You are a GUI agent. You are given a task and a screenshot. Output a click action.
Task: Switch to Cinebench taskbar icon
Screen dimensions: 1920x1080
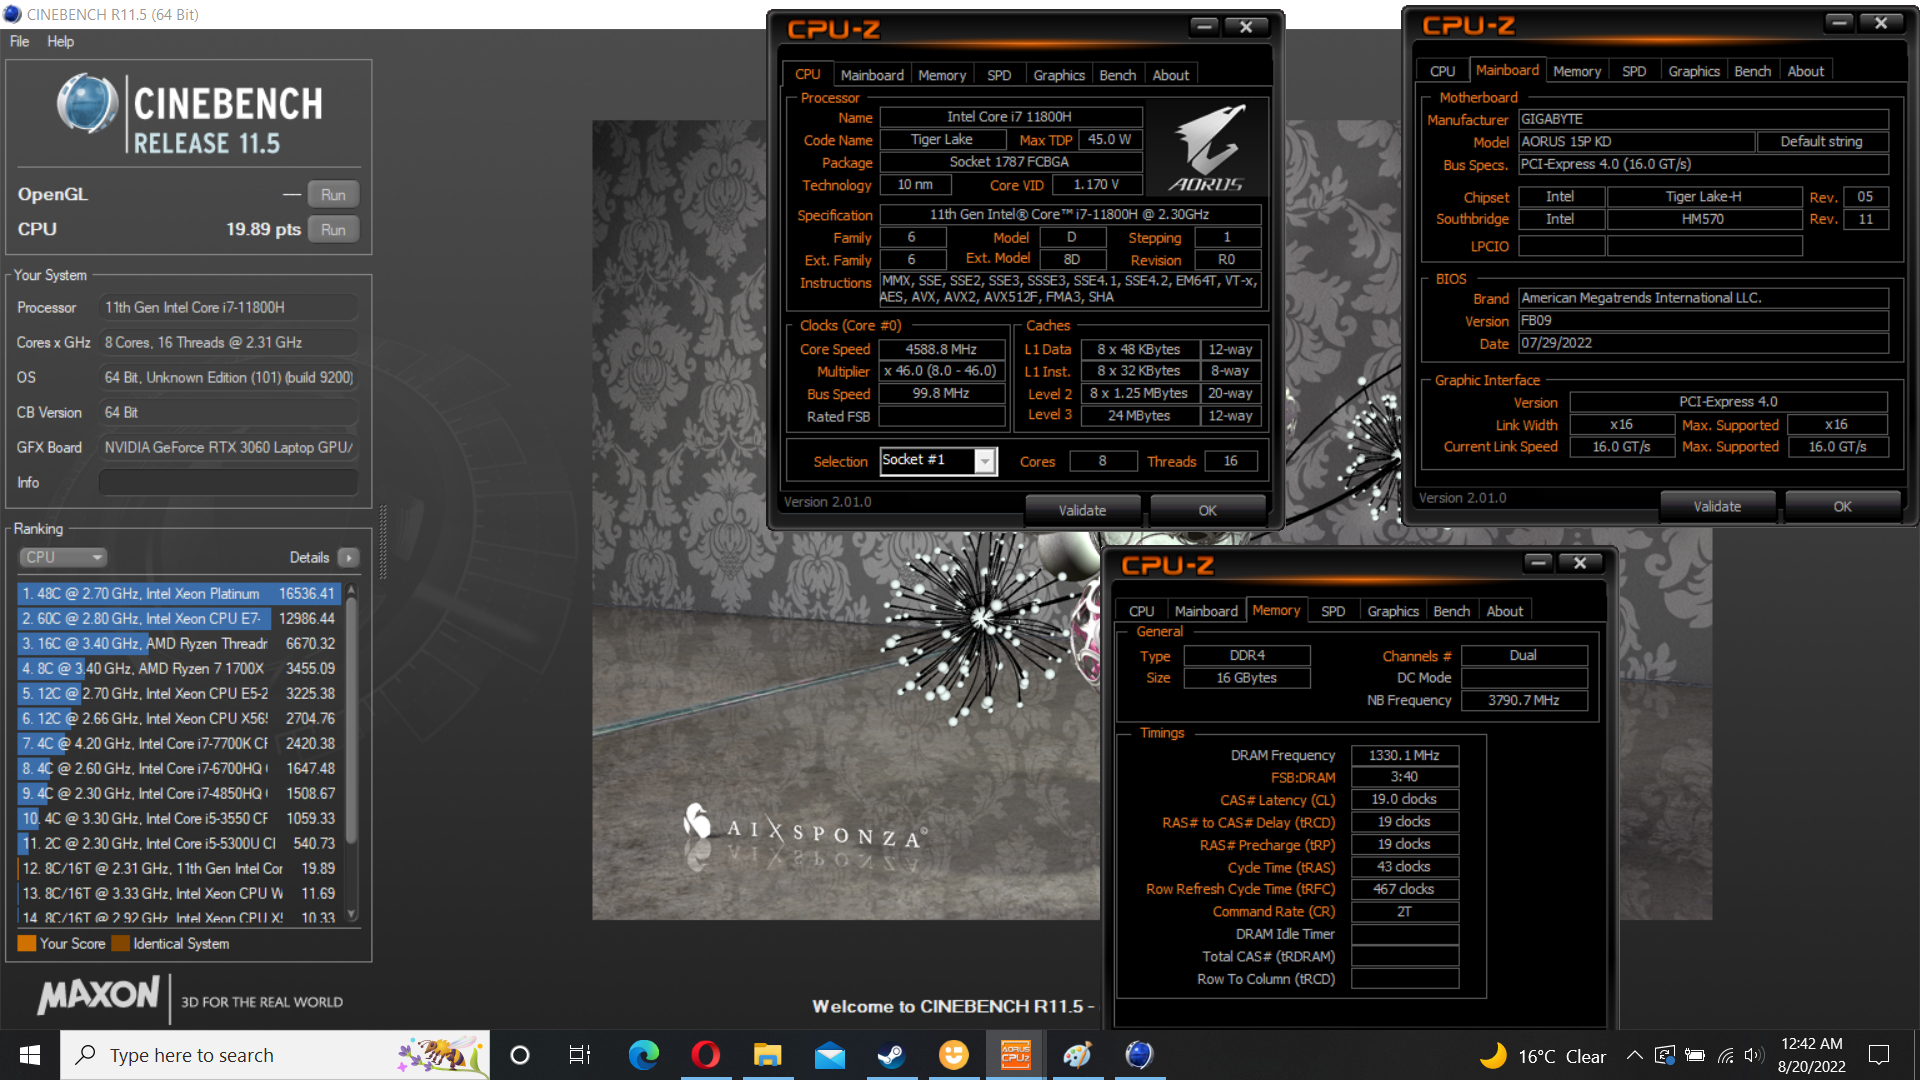point(1139,1055)
